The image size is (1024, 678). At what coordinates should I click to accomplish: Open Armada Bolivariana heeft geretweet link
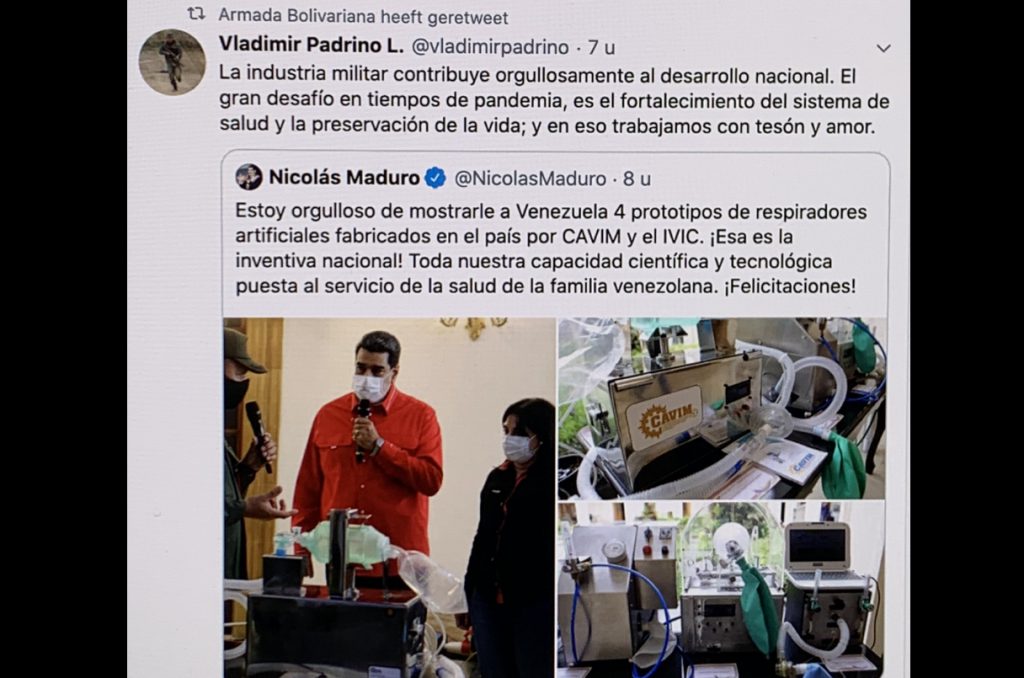pyautogui.click(x=363, y=16)
